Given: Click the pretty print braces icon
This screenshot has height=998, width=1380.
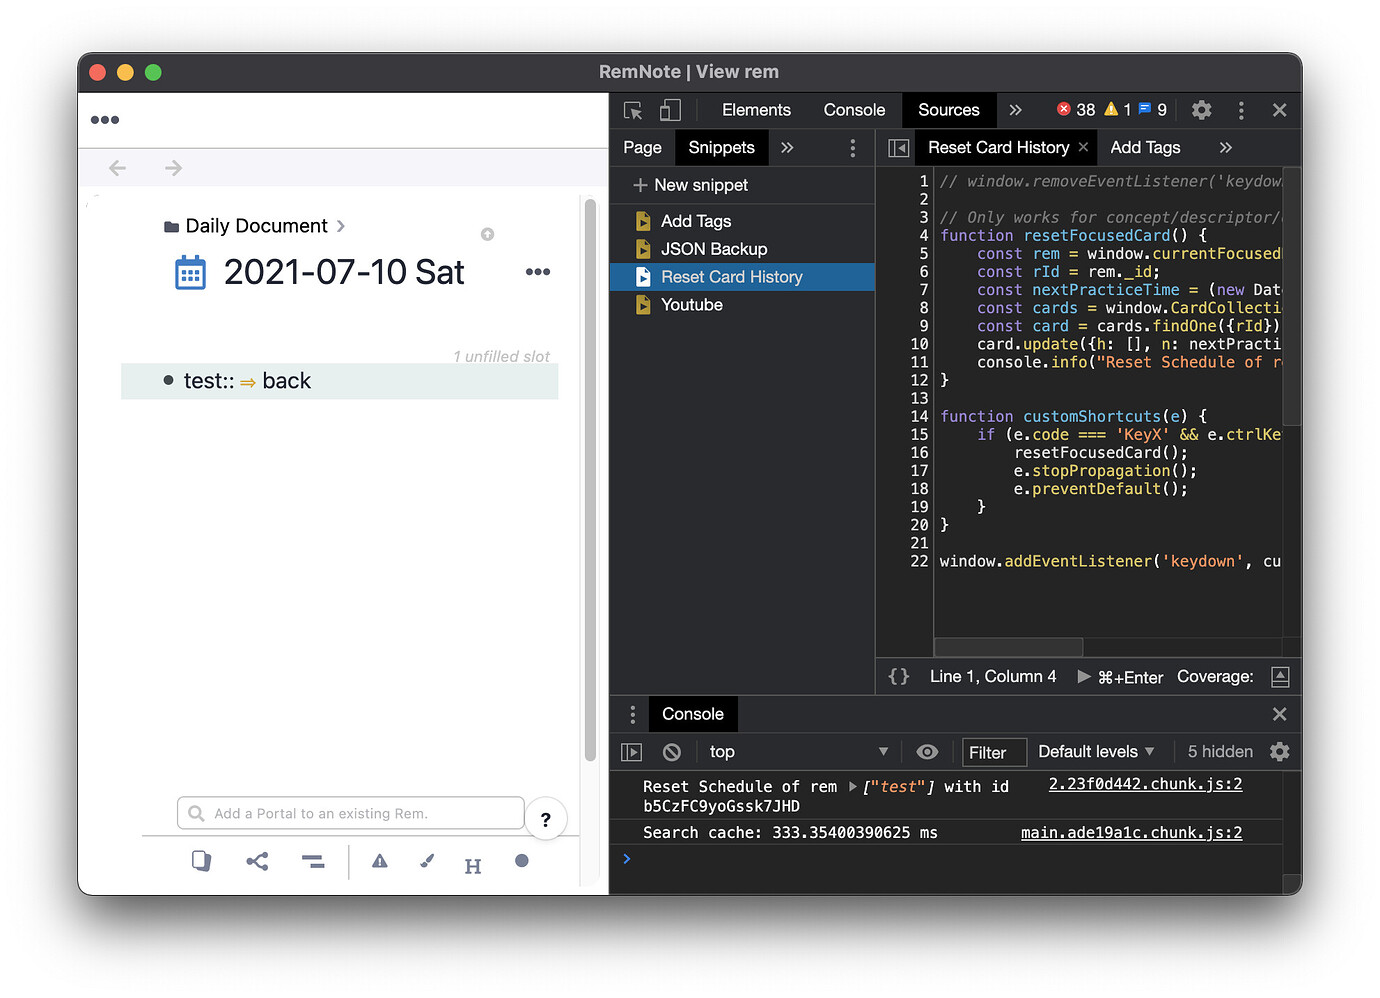Looking at the screenshot, I should (x=899, y=677).
